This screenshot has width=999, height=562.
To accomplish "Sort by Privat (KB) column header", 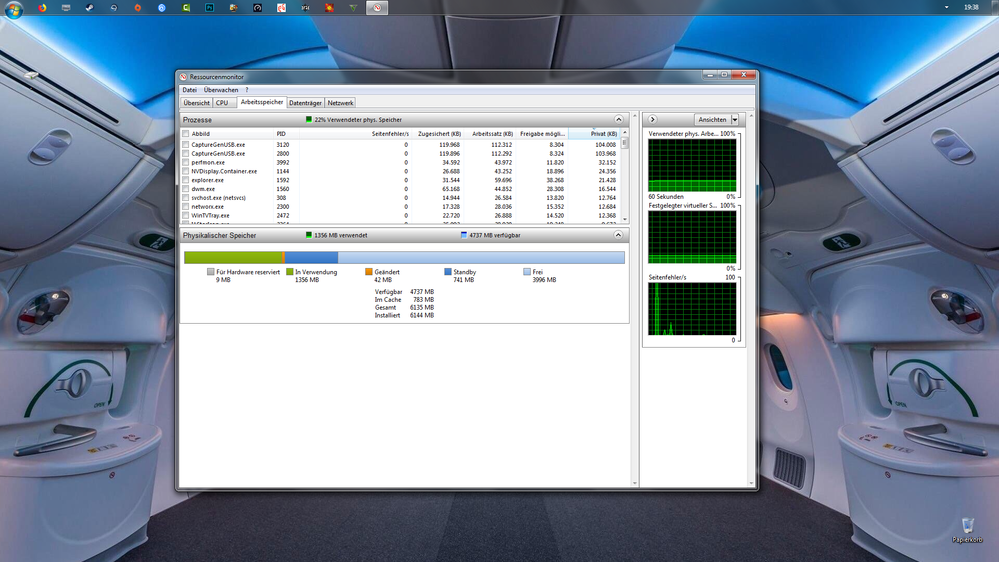I will (x=594, y=134).
